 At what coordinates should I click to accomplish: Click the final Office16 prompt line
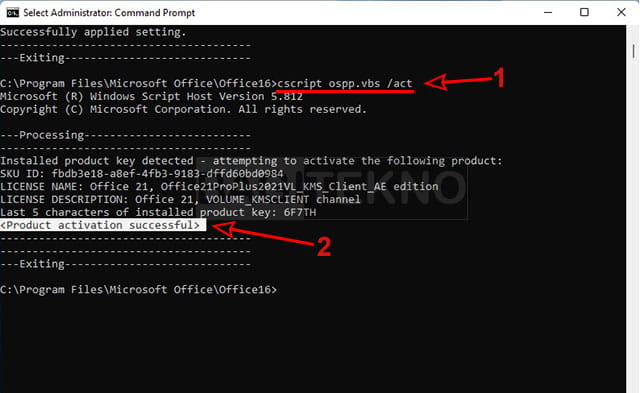[x=138, y=290]
